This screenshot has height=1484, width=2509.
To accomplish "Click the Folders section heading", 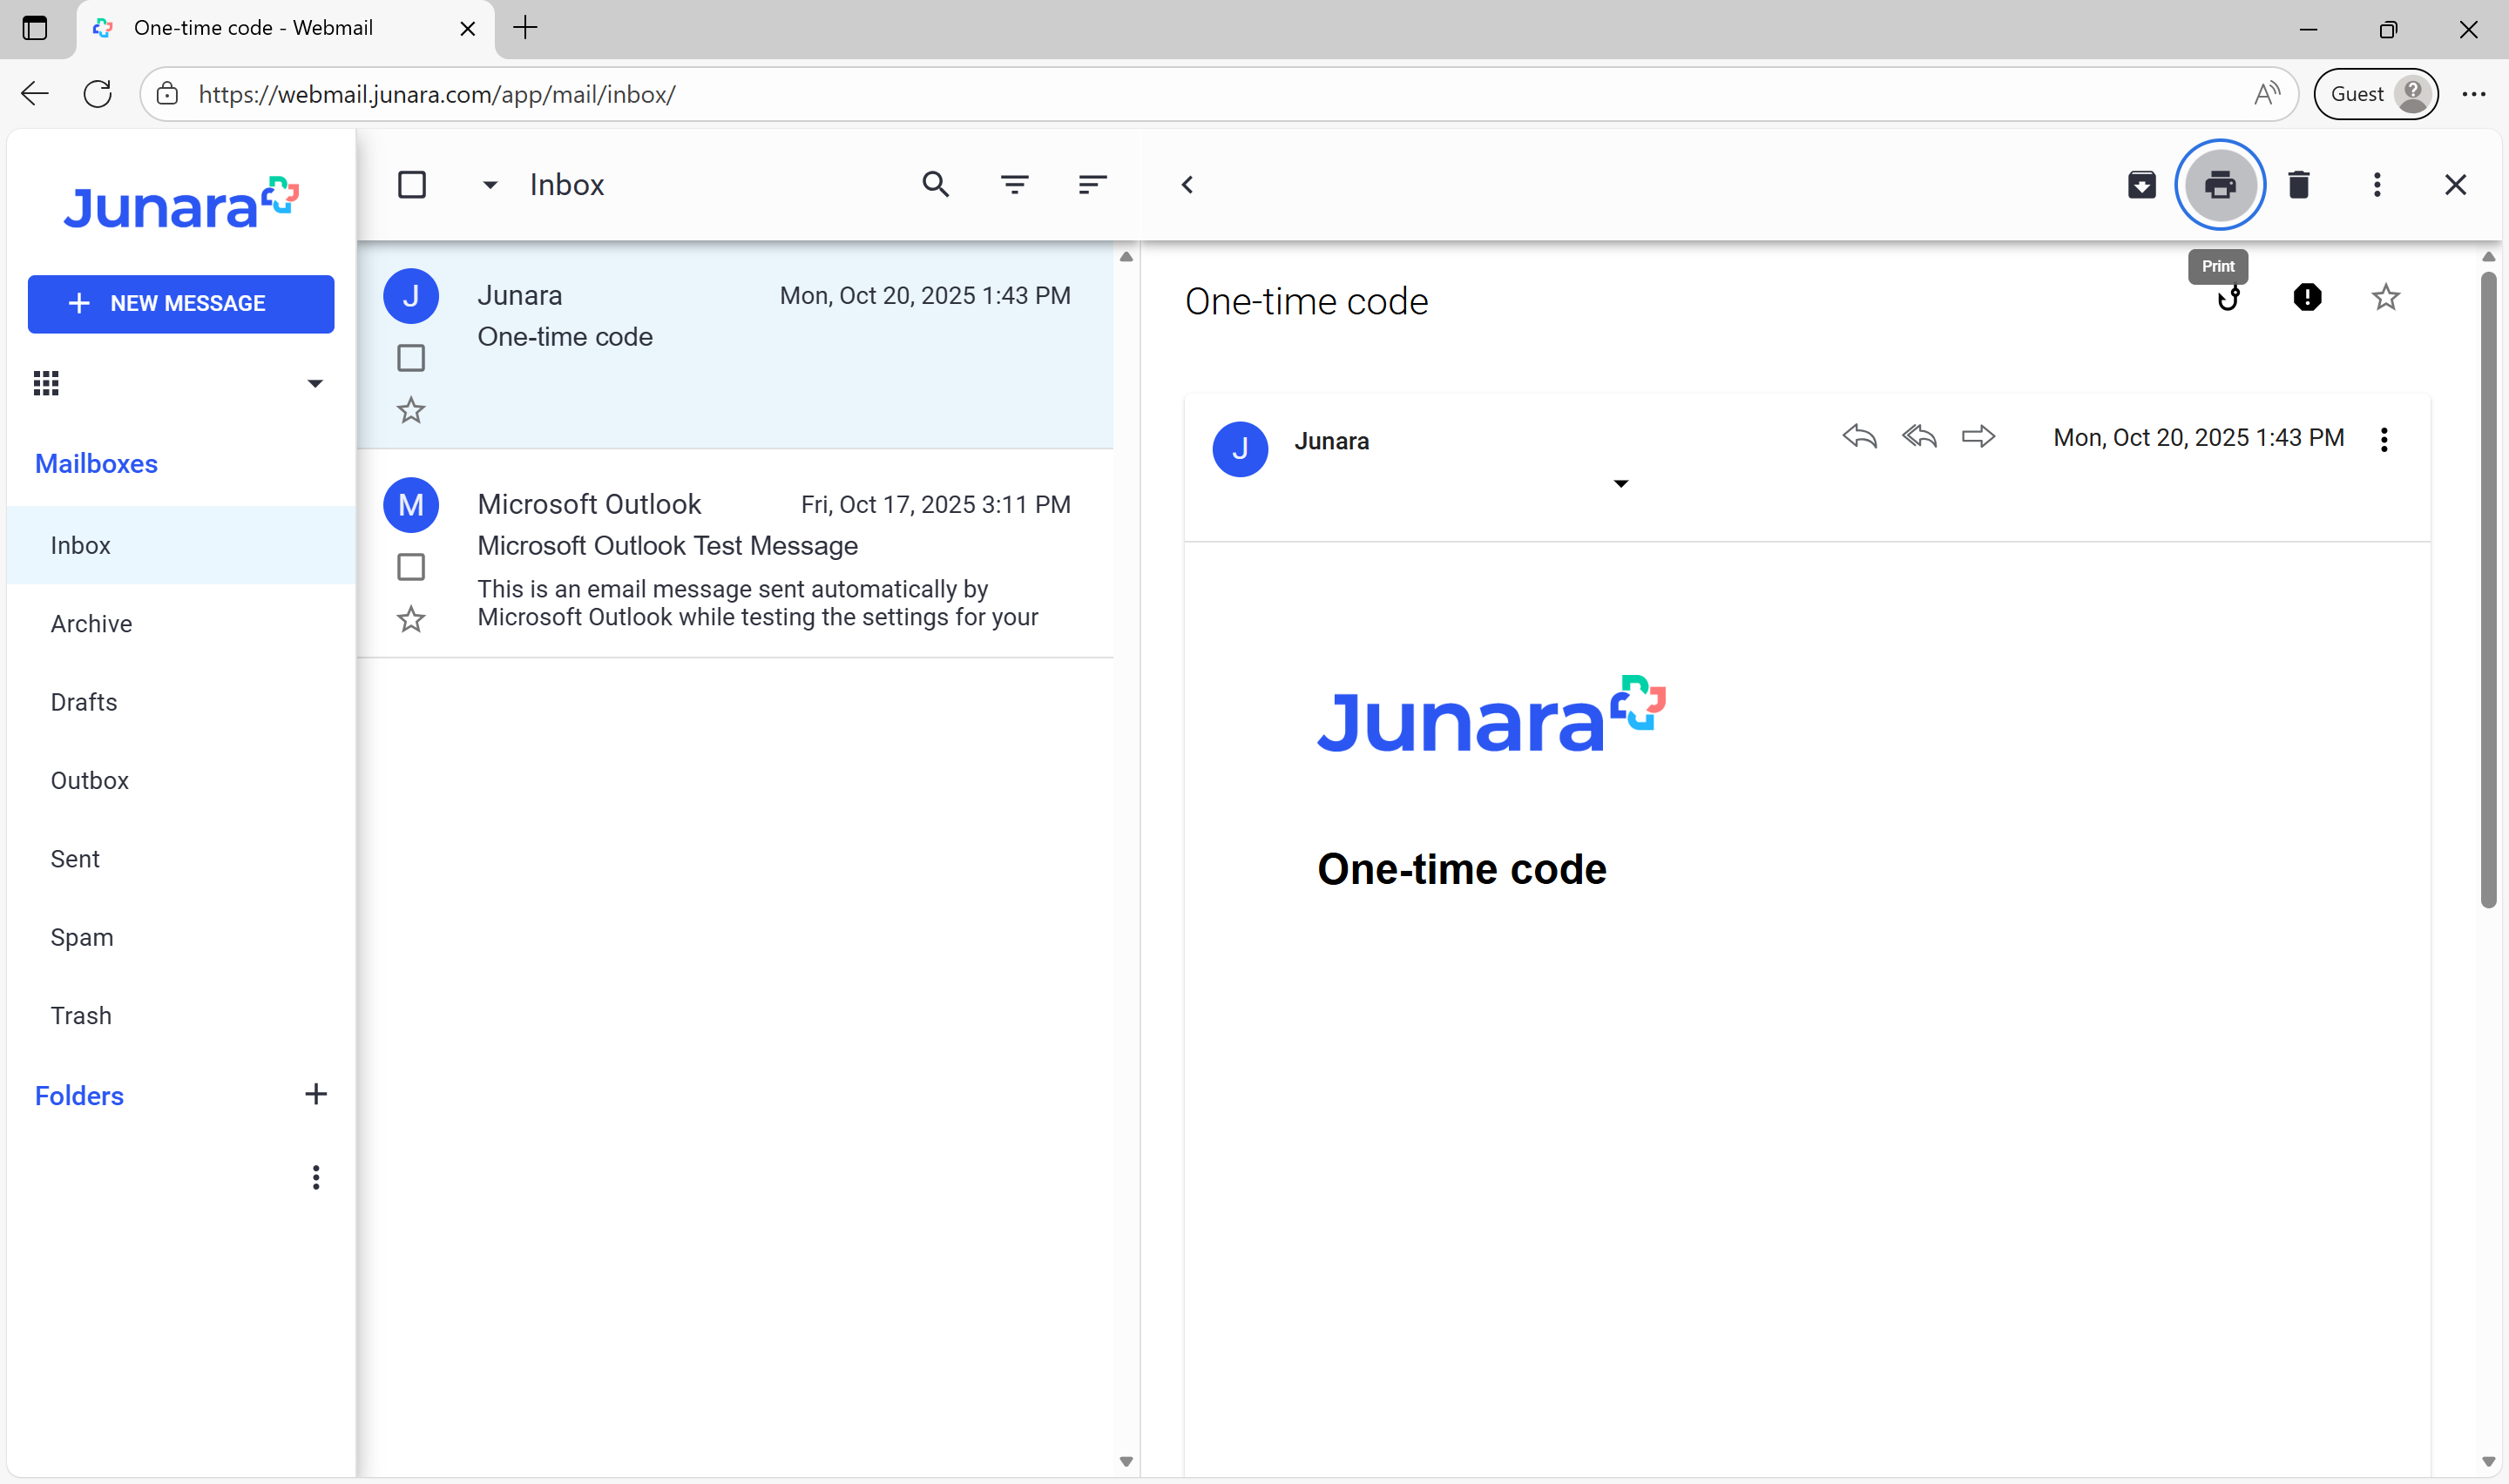I will 79,1096.
